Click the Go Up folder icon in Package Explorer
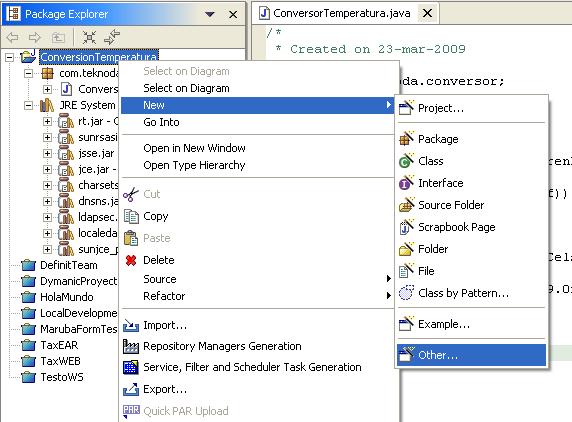This screenshot has width=572, height=422. [x=58, y=37]
